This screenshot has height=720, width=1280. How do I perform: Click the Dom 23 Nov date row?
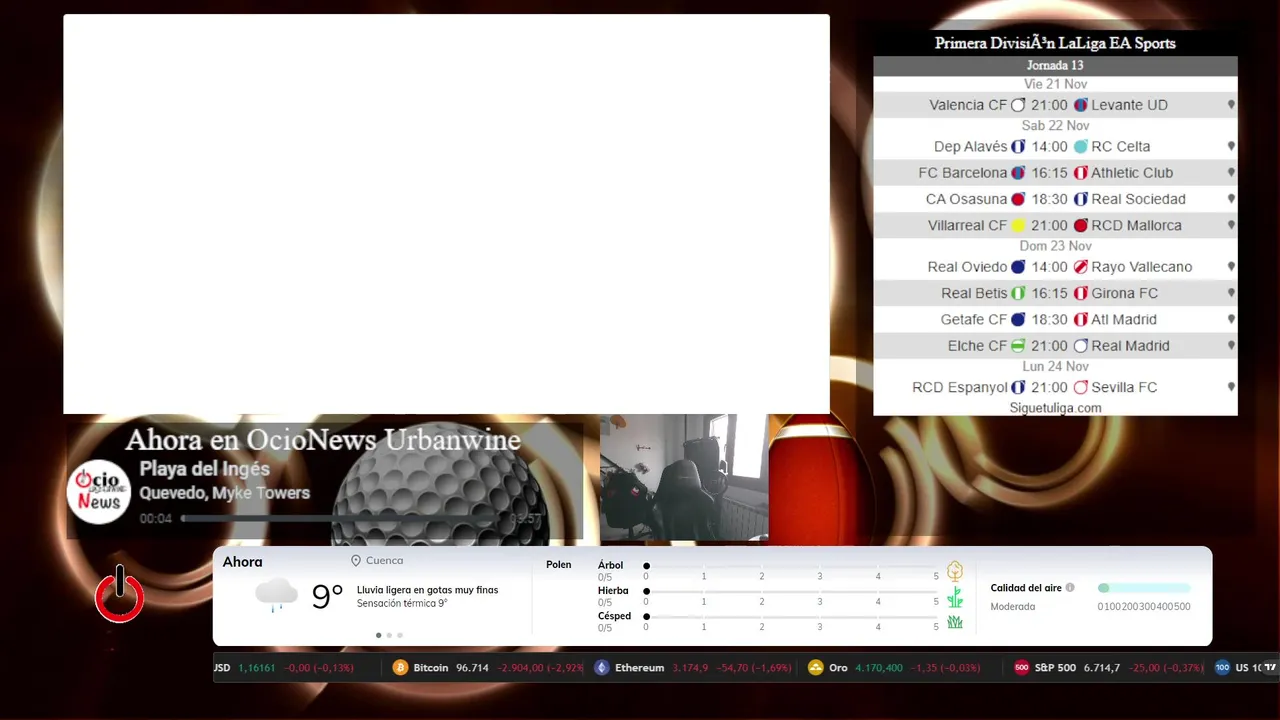[x=1055, y=246]
